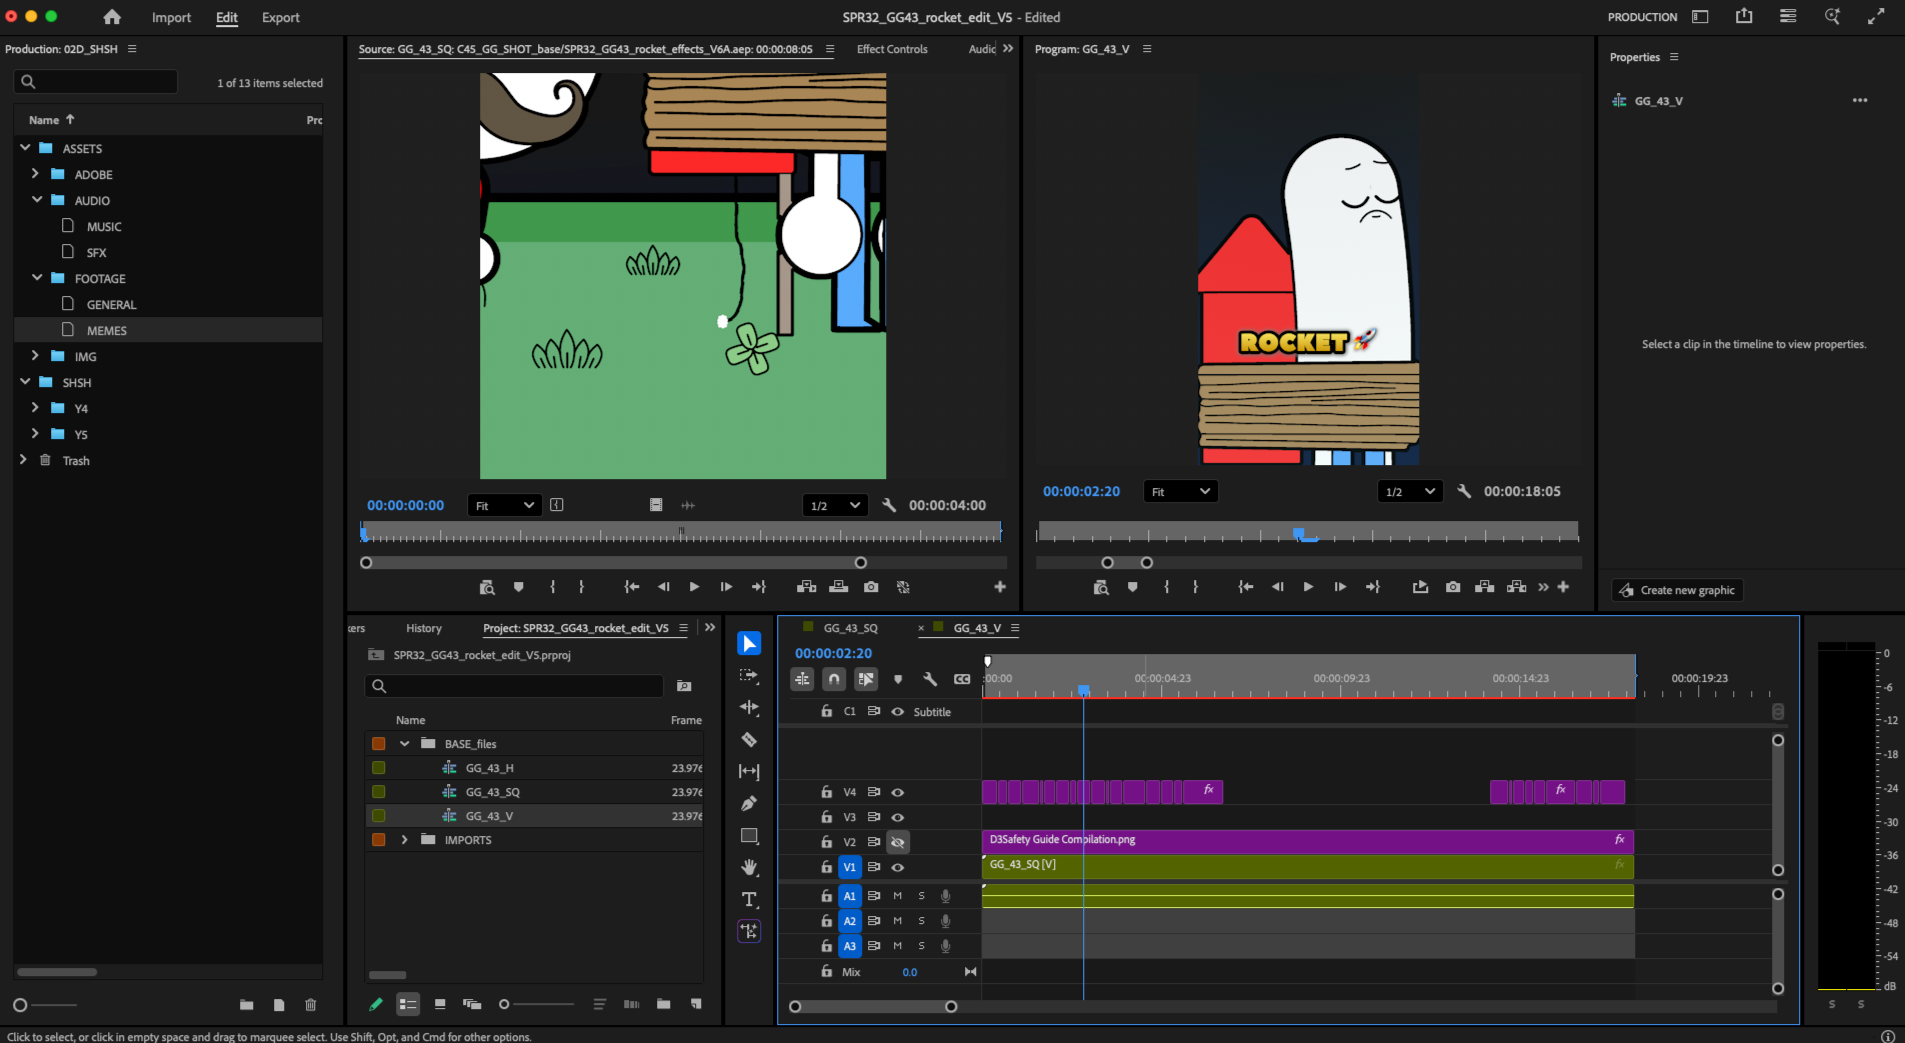Screen dimensions: 1905x1043
Task: Mute audio track A1
Action: pyautogui.click(x=897, y=896)
